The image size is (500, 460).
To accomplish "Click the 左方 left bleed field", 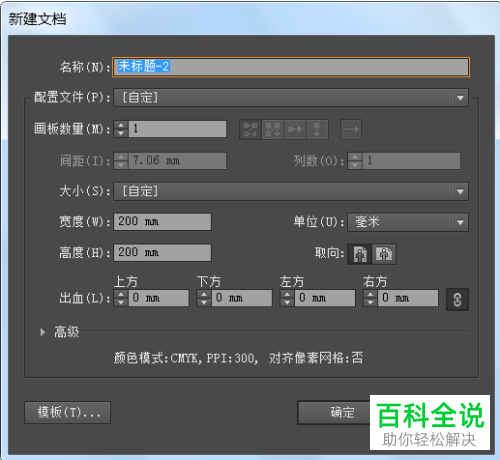I will 325,298.
